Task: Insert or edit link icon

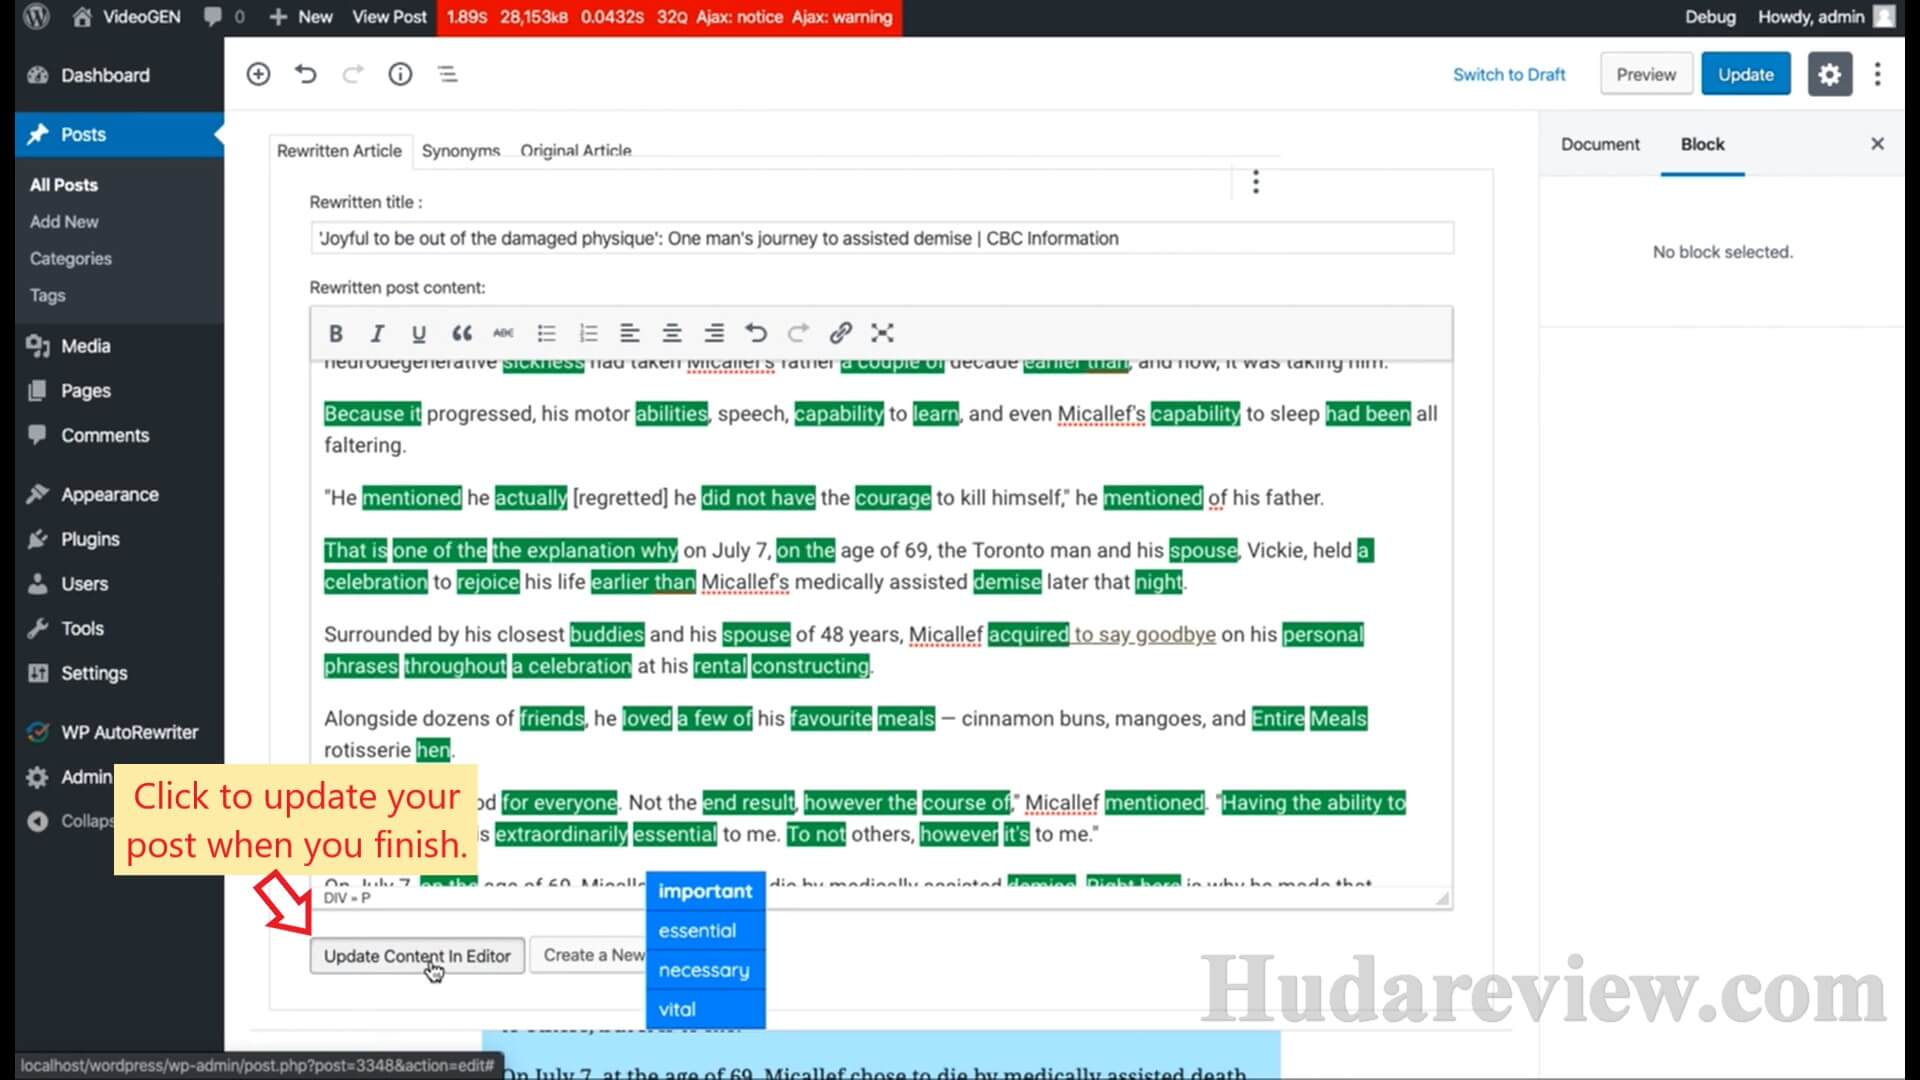Action: coord(841,333)
